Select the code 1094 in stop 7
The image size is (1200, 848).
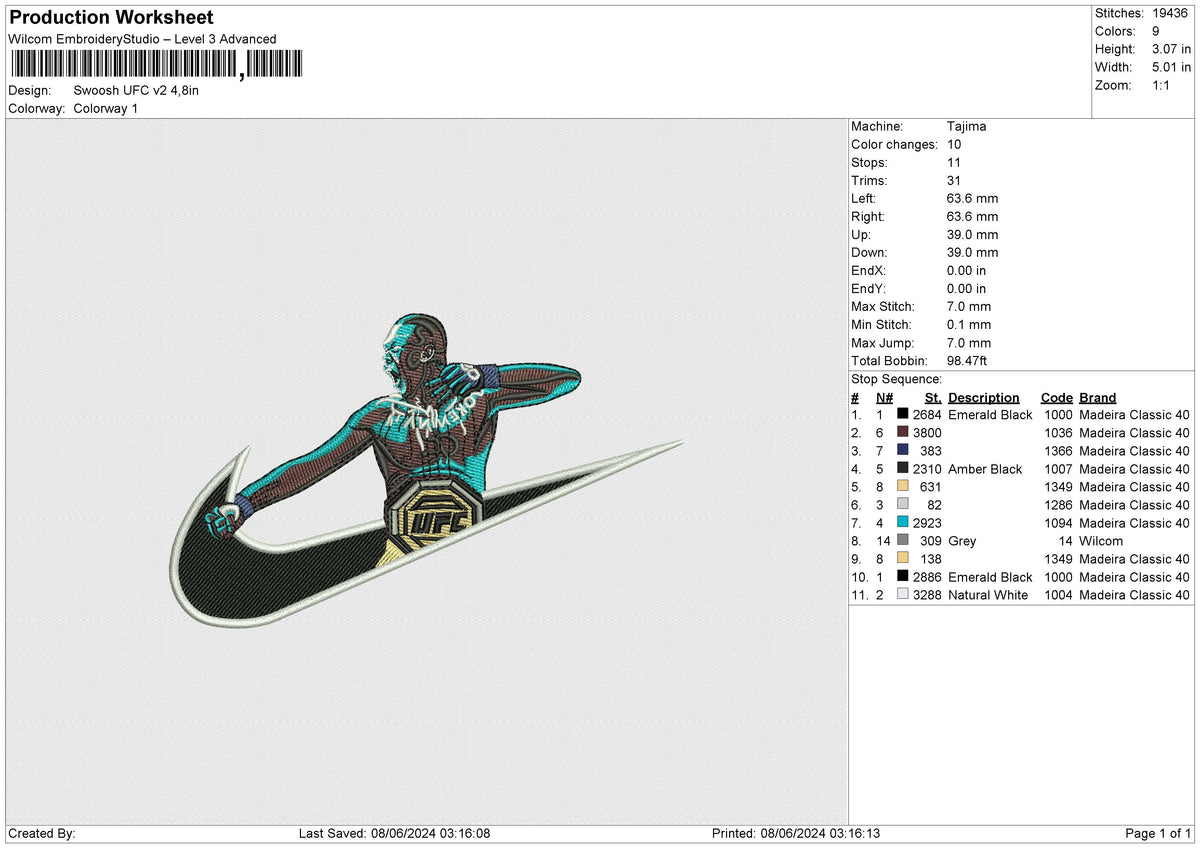pyautogui.click(x=1058, y=523)
